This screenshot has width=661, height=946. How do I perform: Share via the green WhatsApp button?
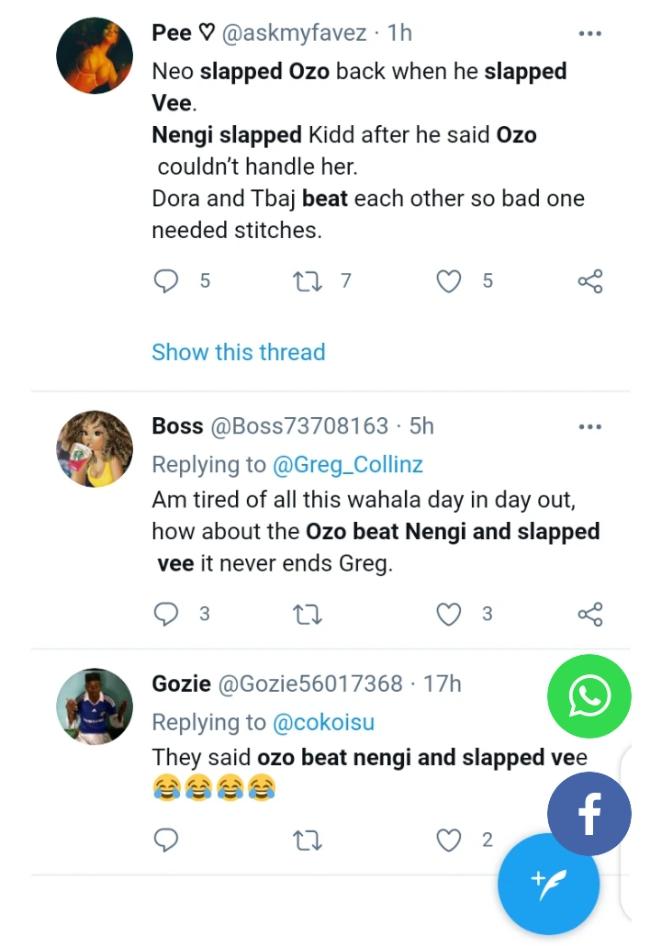click(x=589, y=696)
